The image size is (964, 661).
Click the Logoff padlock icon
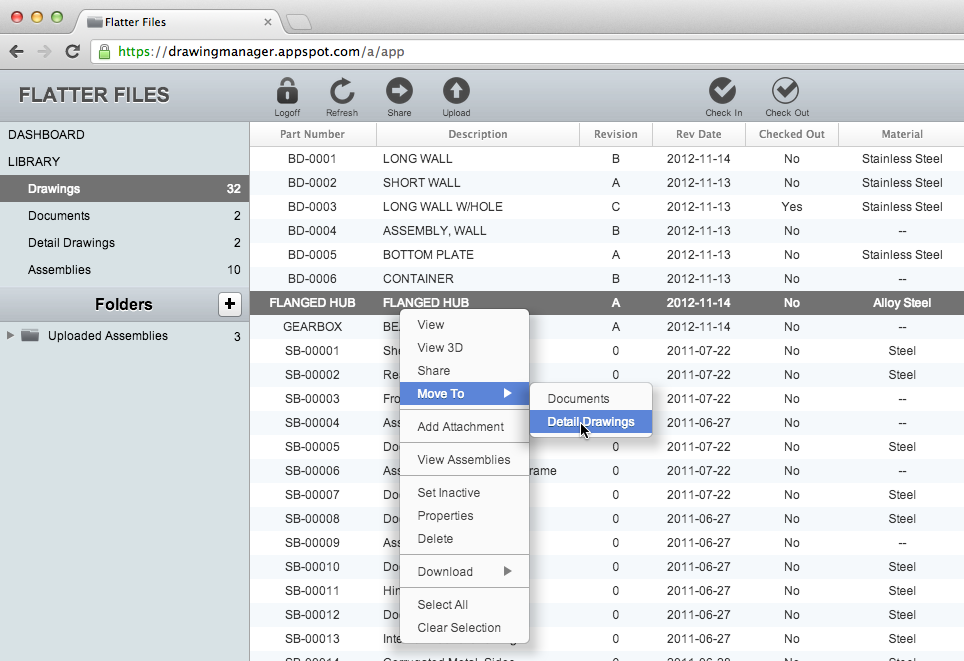pos(287,91)
